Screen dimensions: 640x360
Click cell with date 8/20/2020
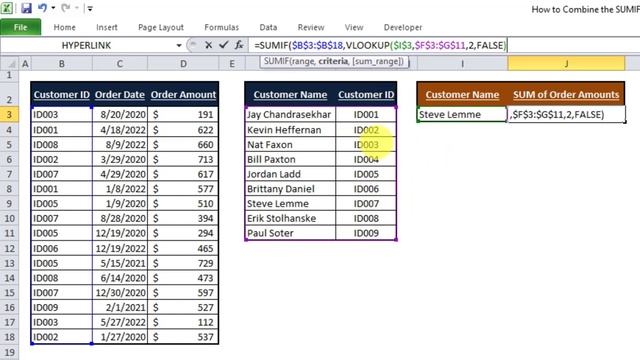[120, 115]
